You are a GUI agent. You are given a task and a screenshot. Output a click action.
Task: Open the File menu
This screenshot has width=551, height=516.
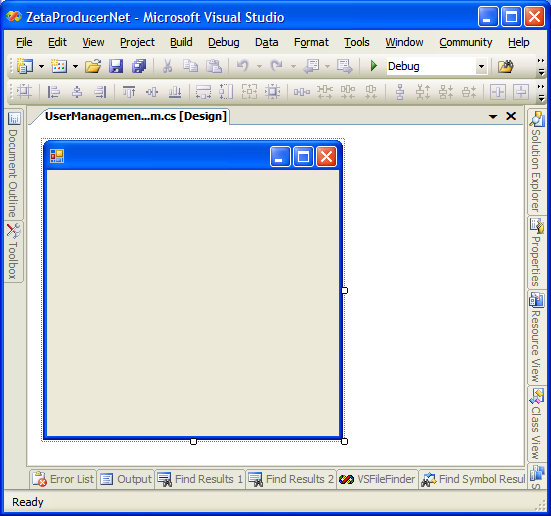click(x=24, y=42)
